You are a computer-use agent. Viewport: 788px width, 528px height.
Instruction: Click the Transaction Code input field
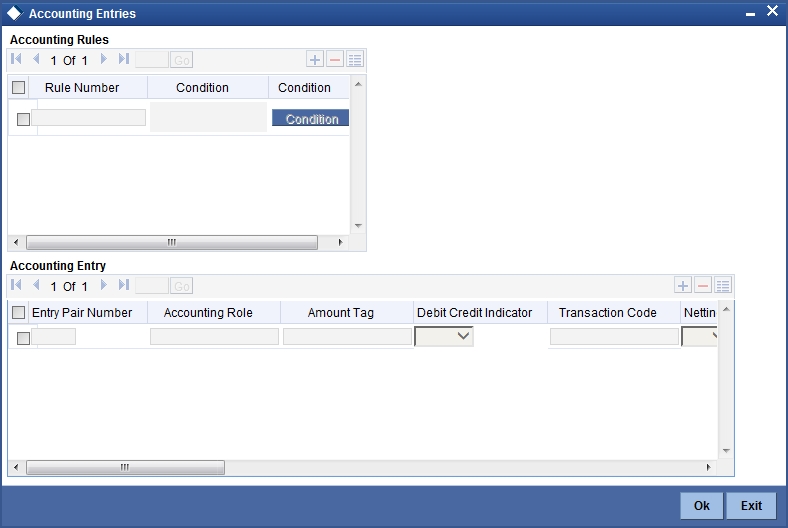point(614,337)
